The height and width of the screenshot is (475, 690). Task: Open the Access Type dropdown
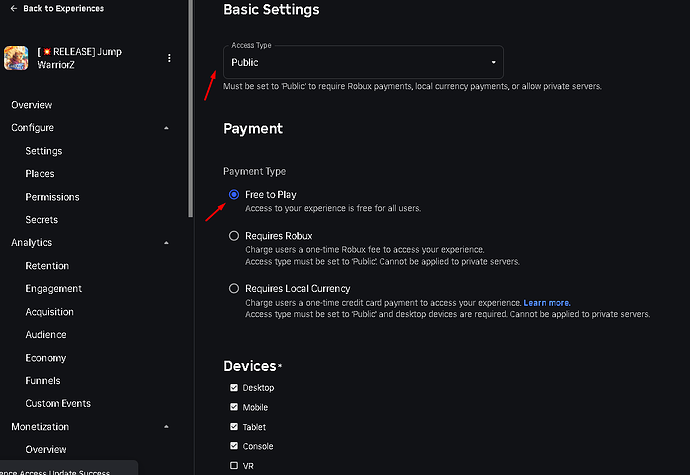coord(363,62)
